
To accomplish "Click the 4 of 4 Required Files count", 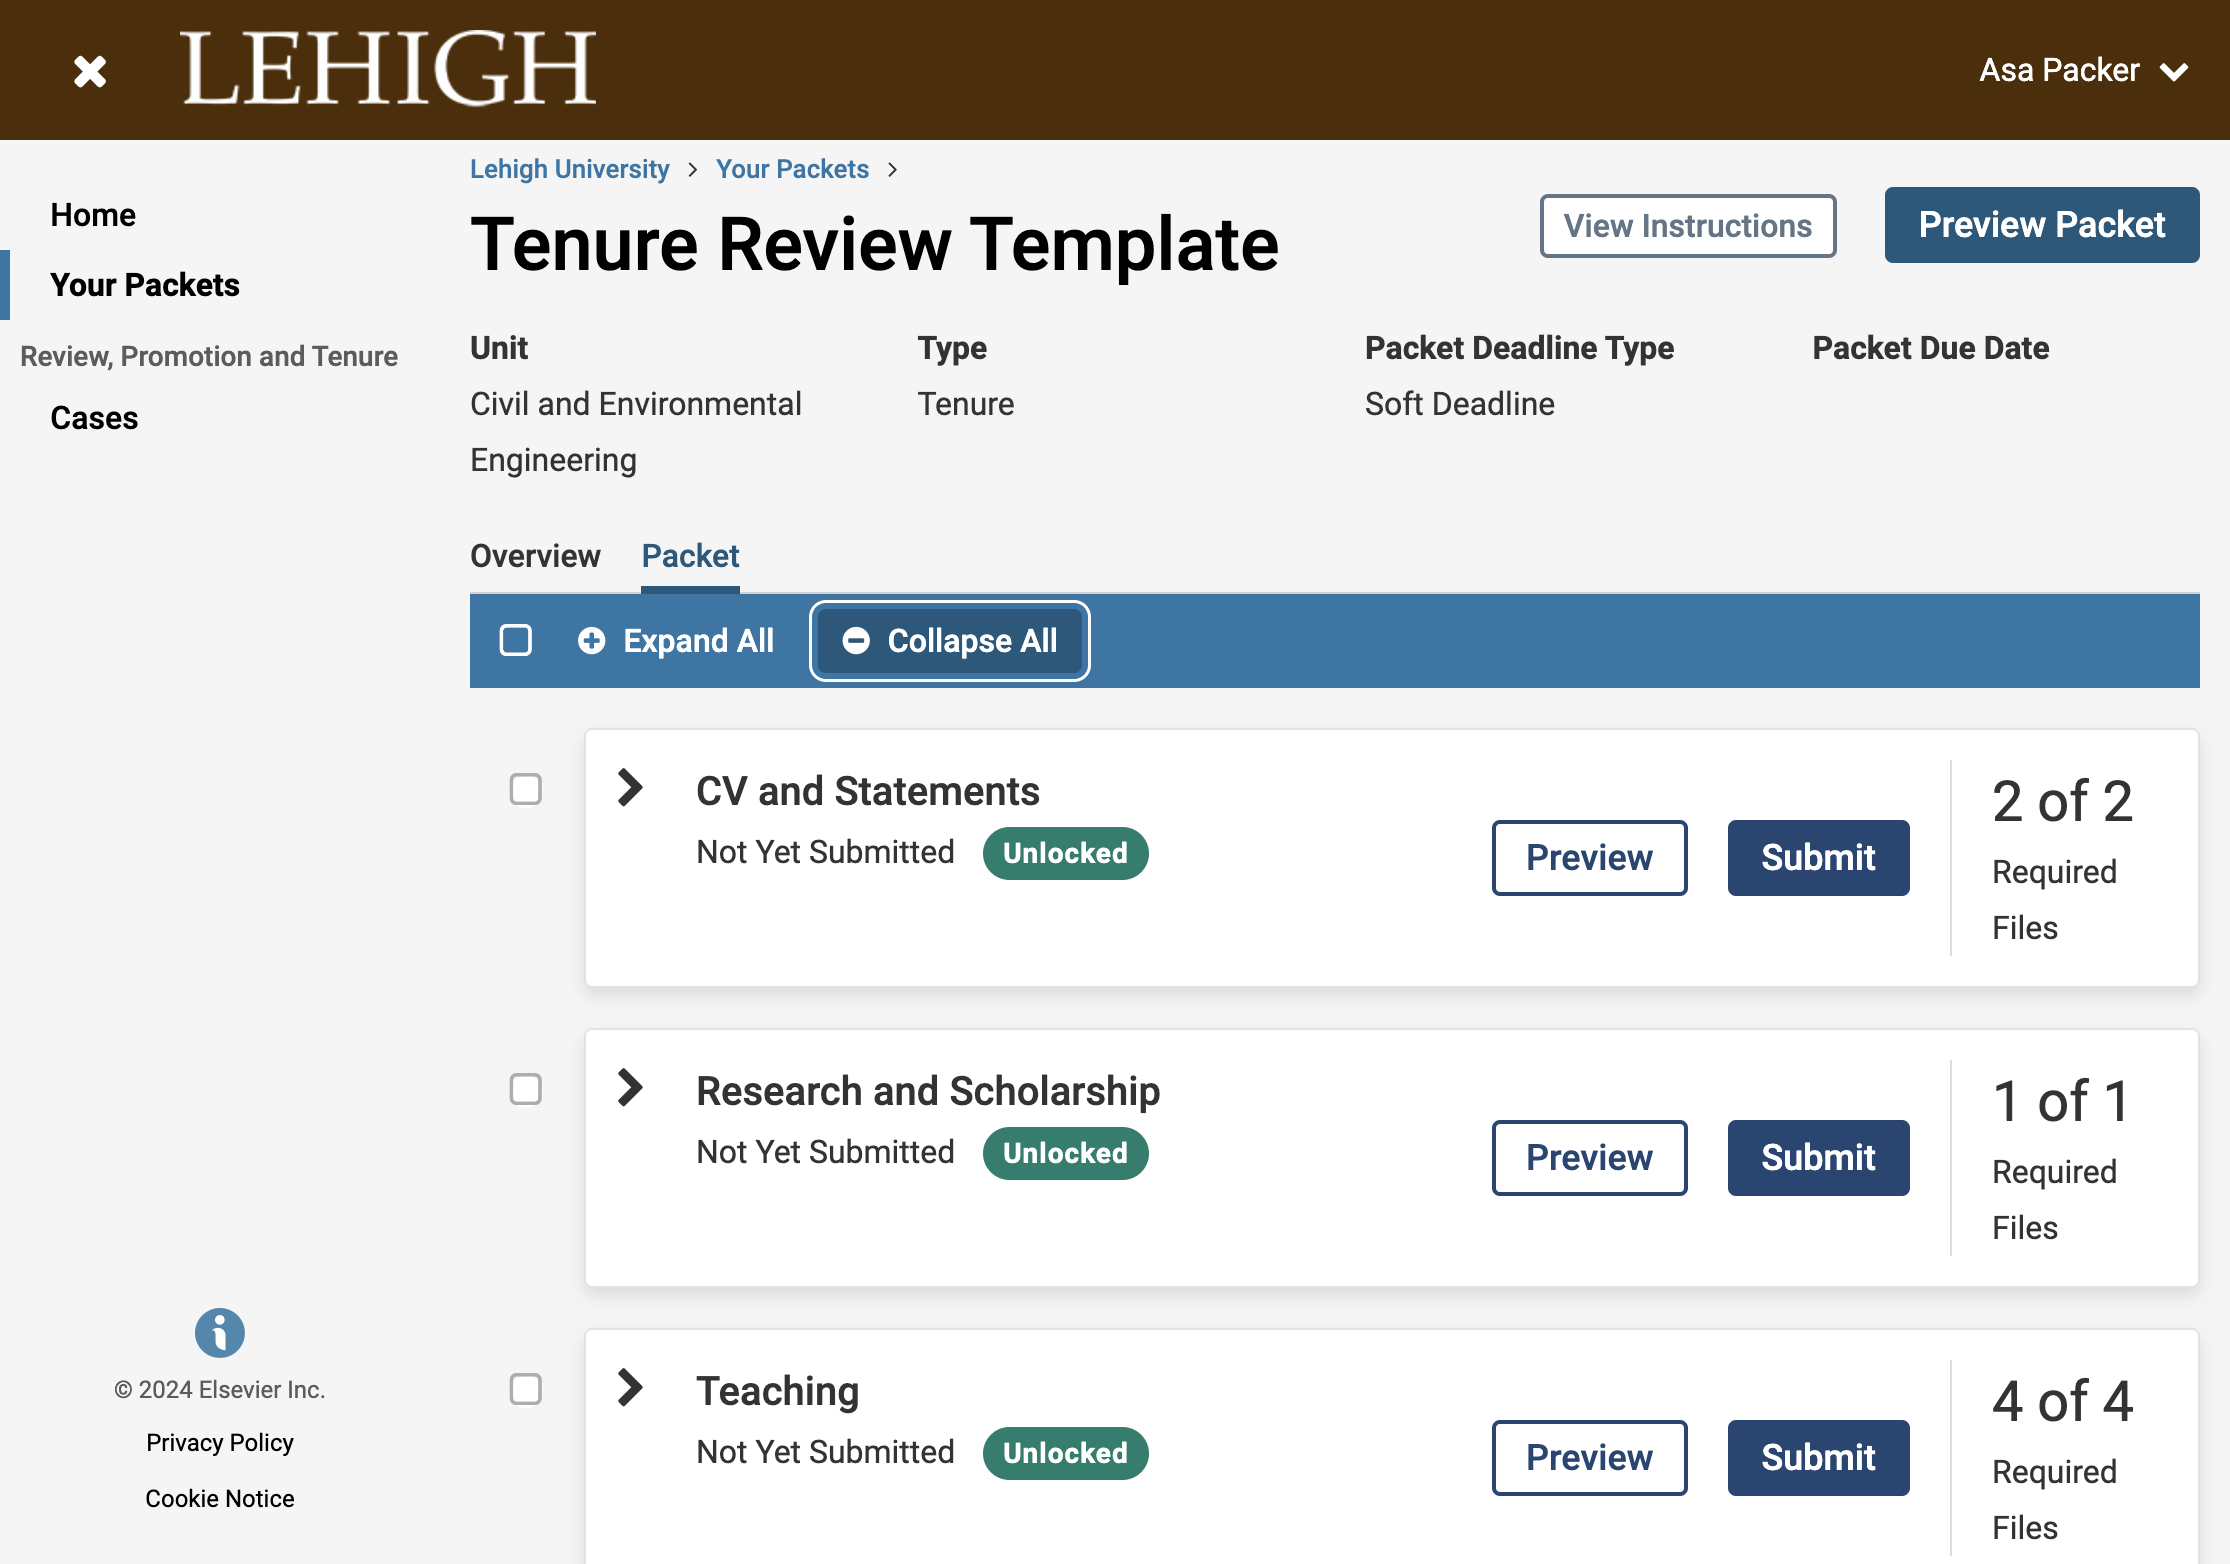I will point(2062,1459).
